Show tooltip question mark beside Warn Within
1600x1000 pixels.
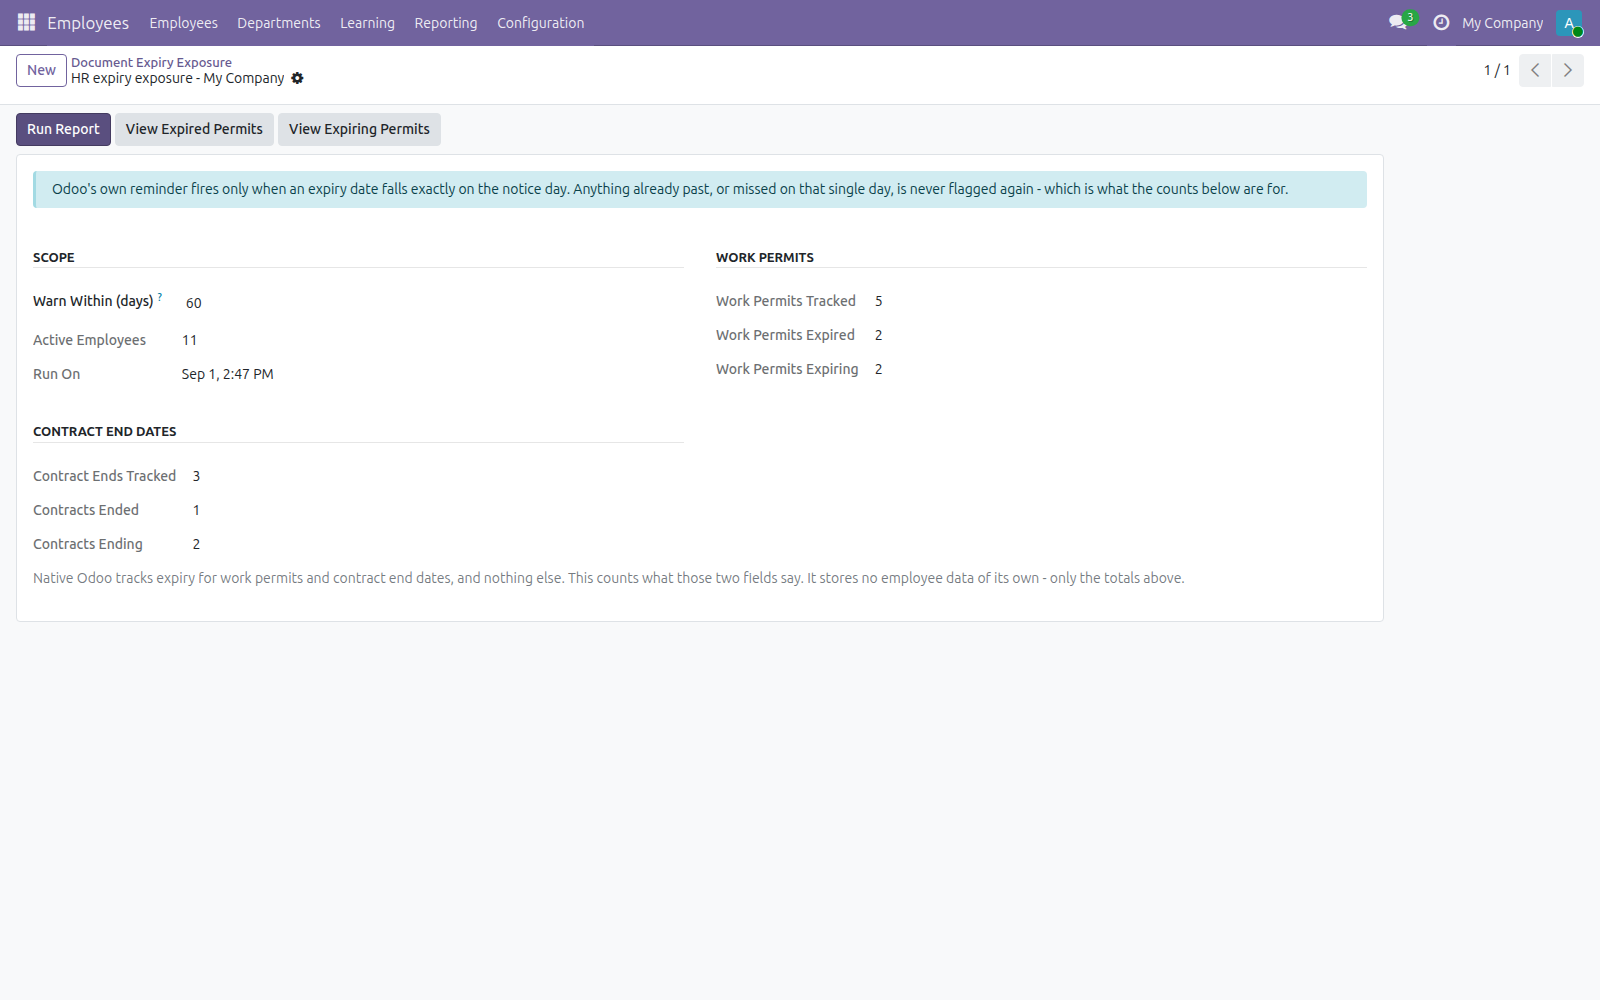[160, 296]
